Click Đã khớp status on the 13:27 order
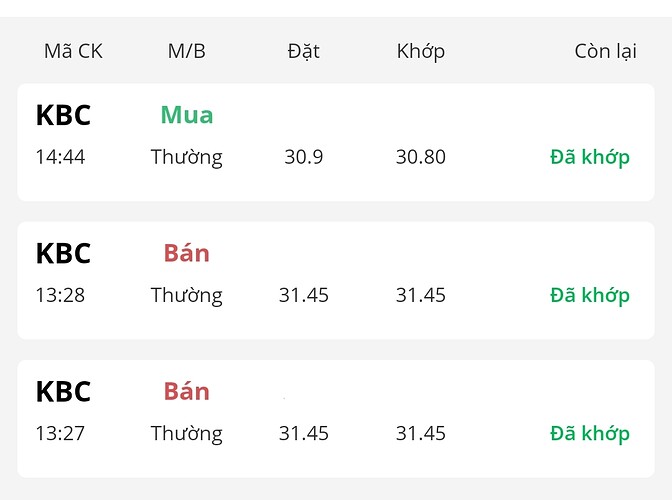This screenshot has height=500, width=672. (x=590, y=433)
